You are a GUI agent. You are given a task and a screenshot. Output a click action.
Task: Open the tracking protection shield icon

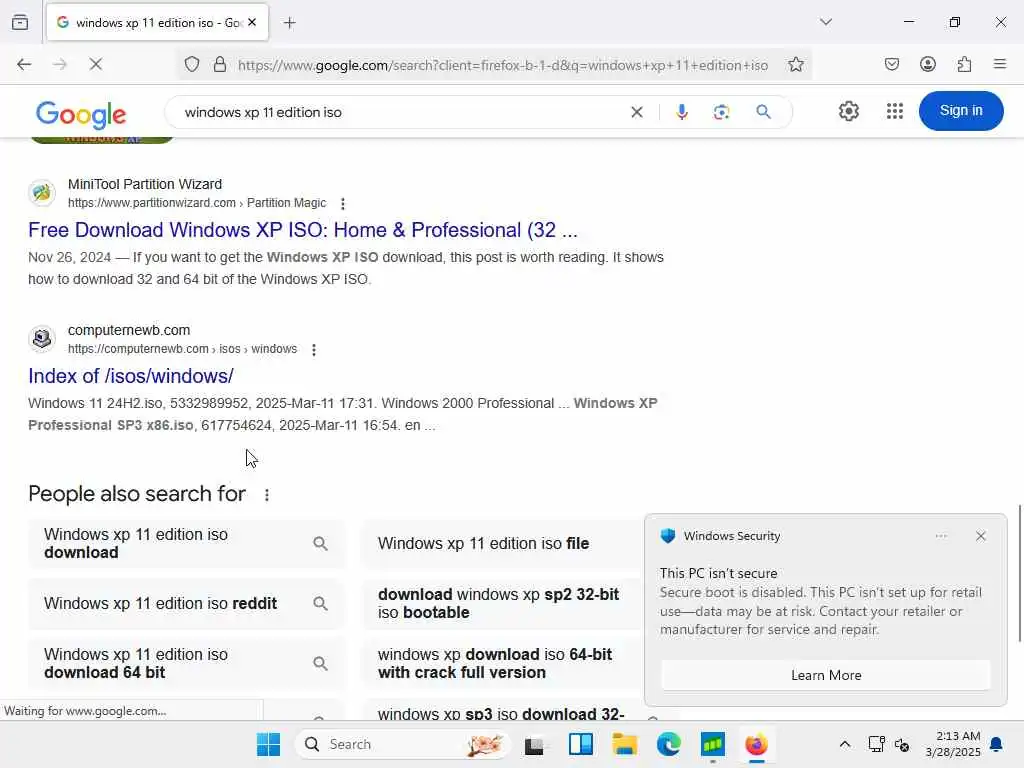click(x=191, y=65)
